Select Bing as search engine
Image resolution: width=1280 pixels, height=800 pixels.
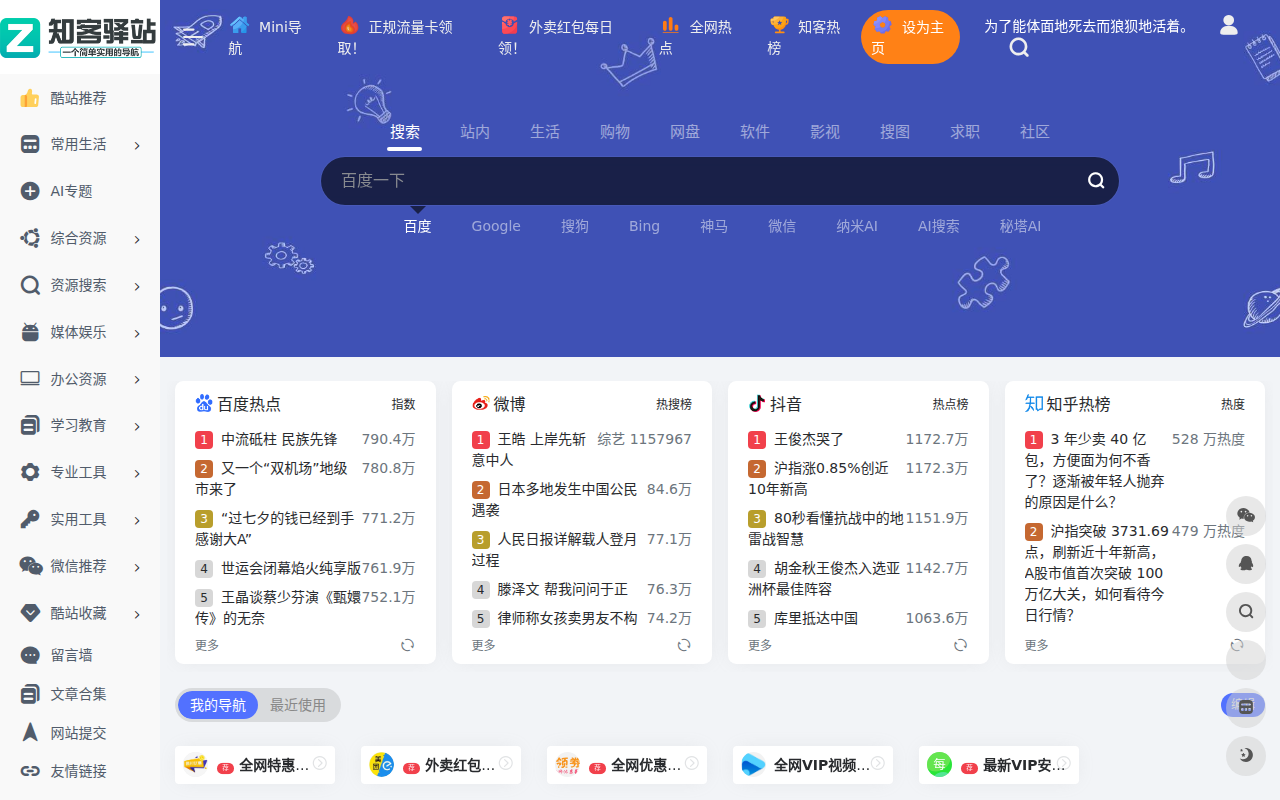pos(644,226)
